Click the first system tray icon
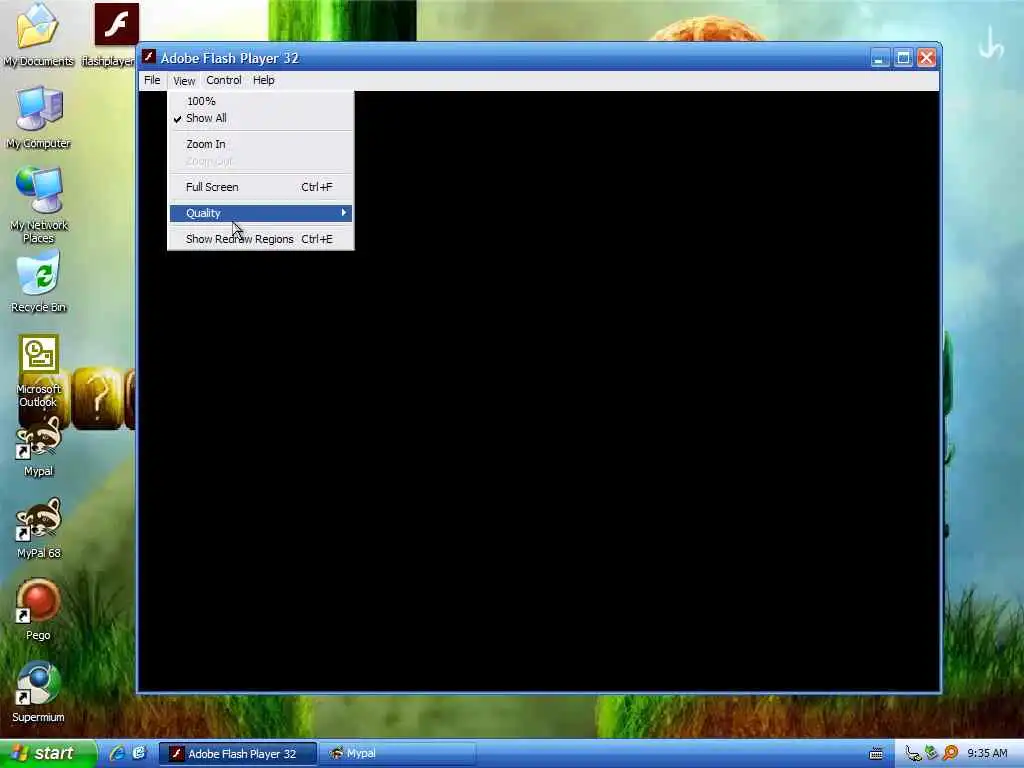 pos(913,754)
